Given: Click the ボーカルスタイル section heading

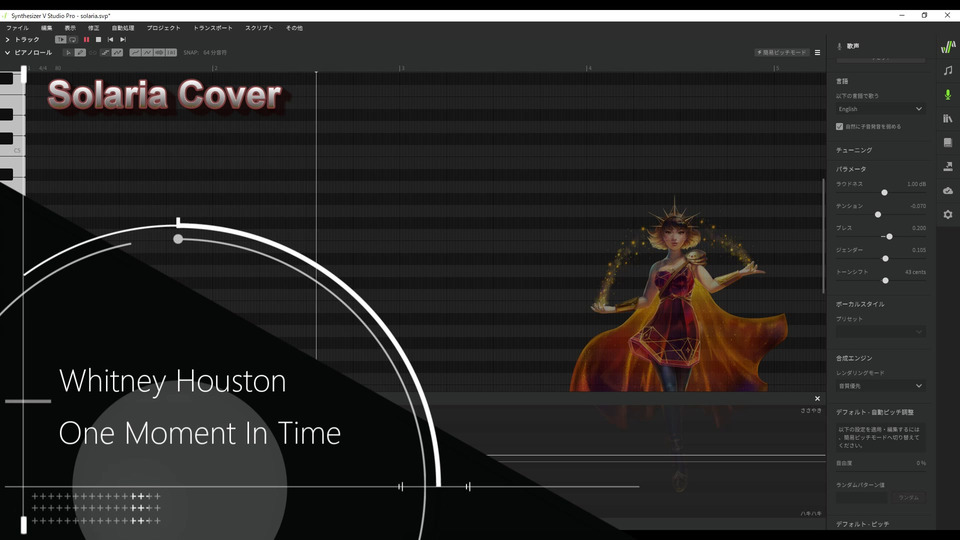Looking at the screenshot, I should point(860,304).
